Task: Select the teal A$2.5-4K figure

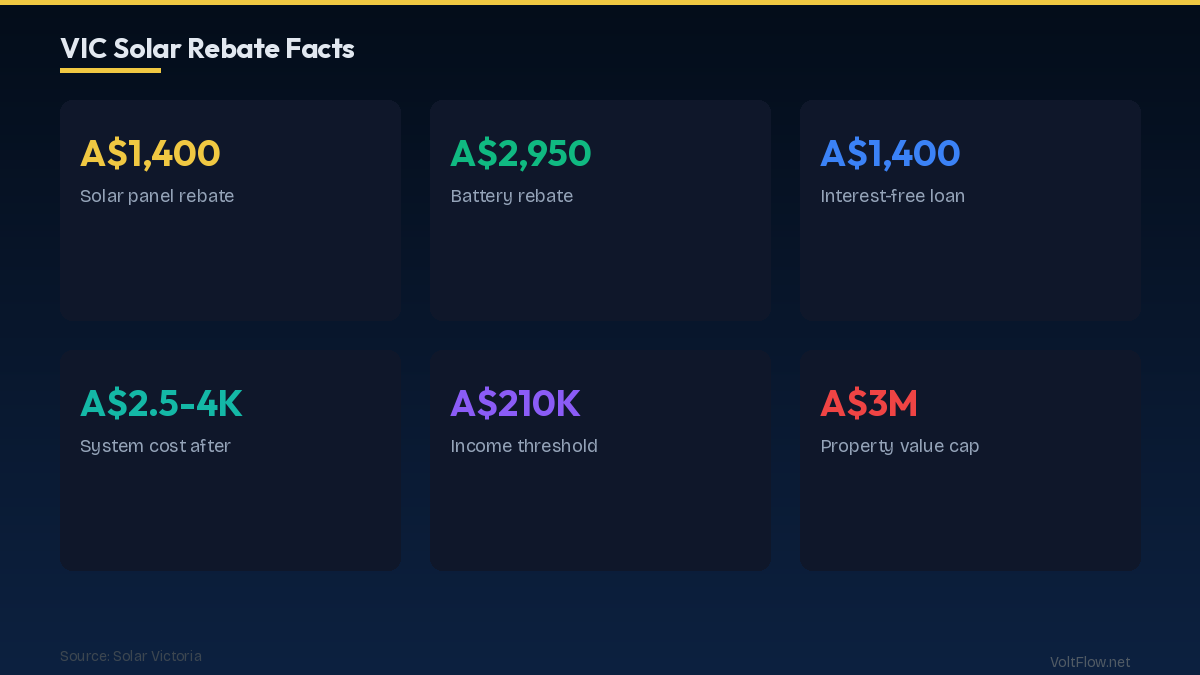Action: click(161, 403)
